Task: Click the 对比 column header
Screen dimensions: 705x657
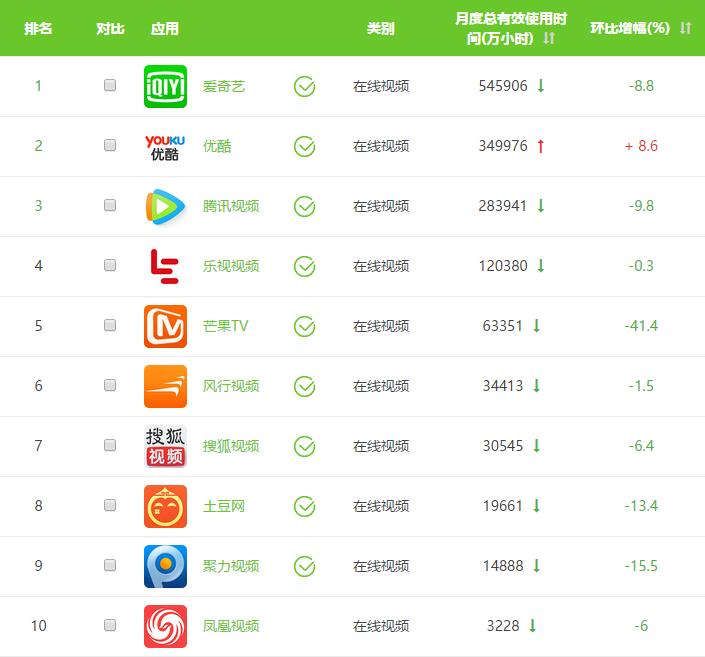Action: click(110, 28)
